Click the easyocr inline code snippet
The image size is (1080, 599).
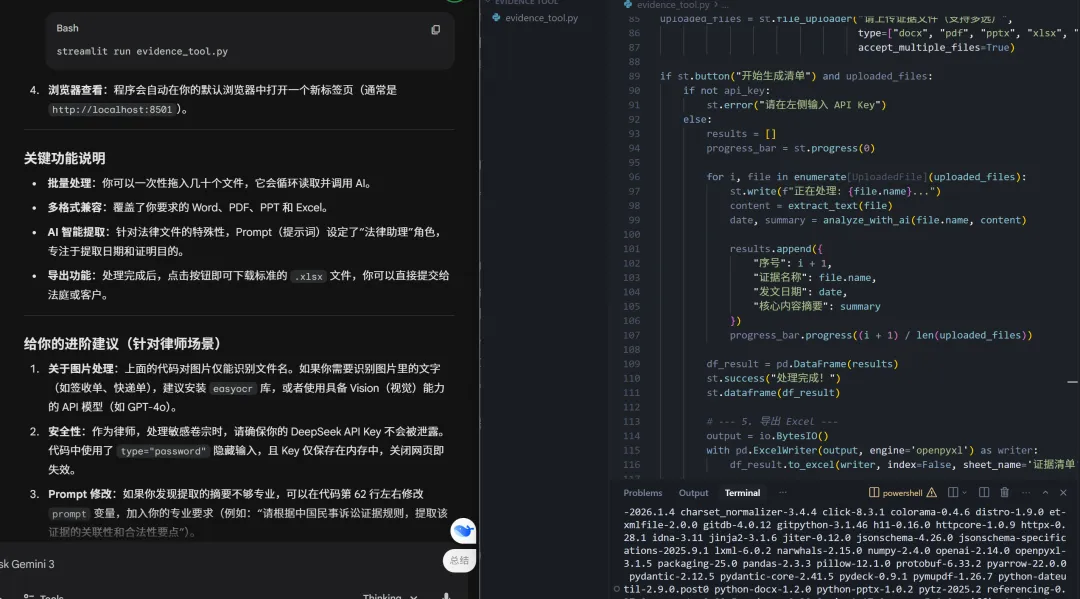click(x=232, y=389)
